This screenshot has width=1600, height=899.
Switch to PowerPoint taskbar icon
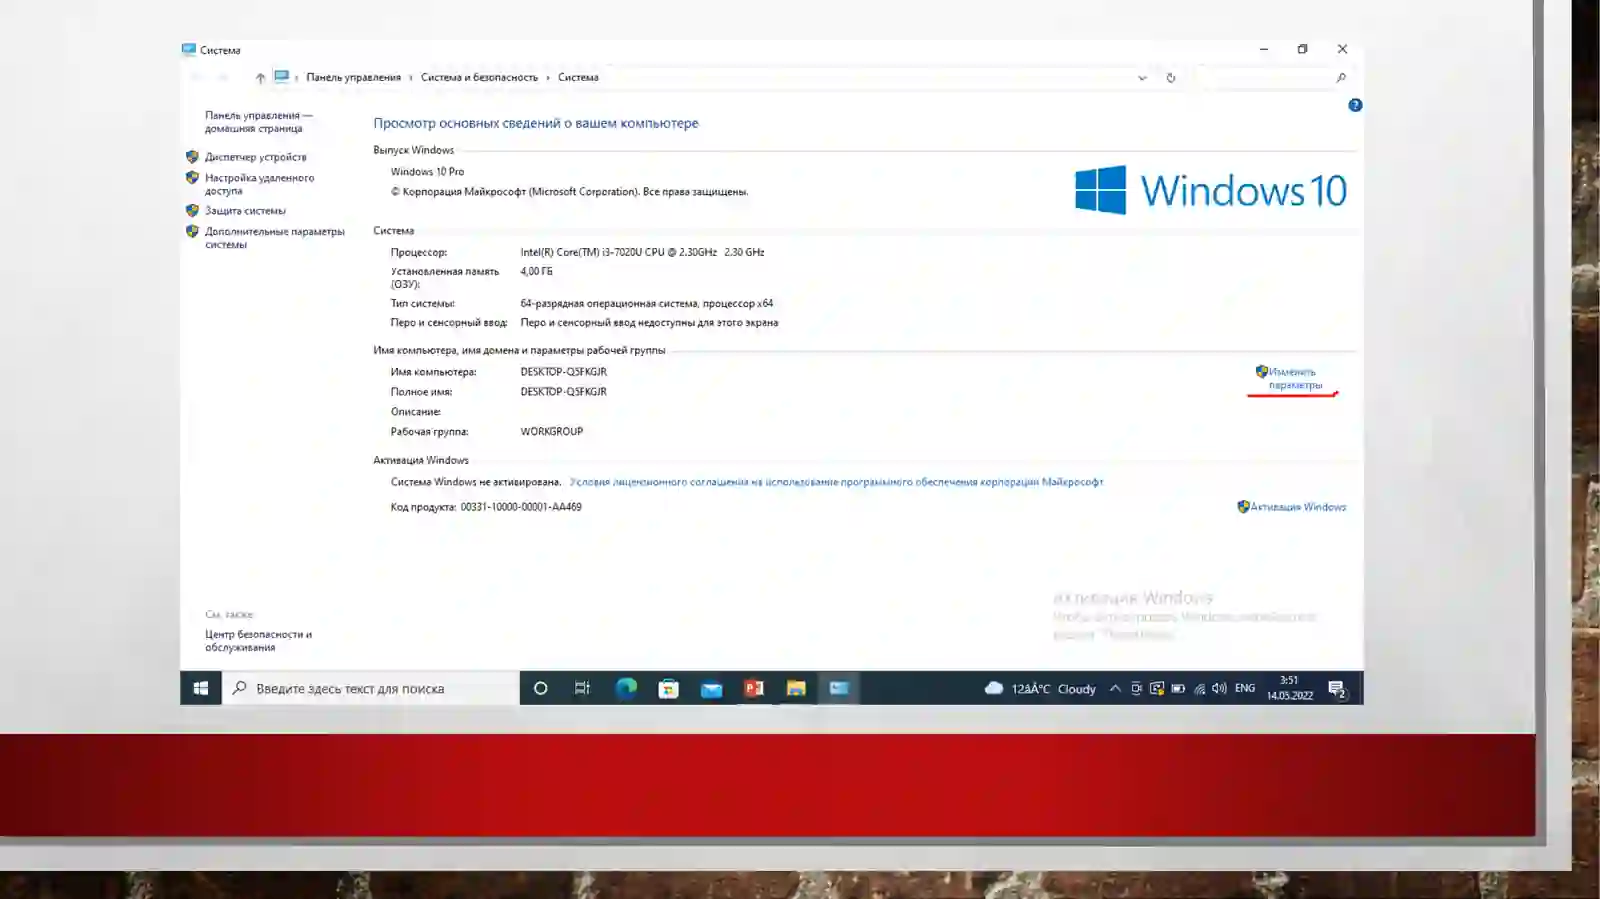(x=754, y=688)
